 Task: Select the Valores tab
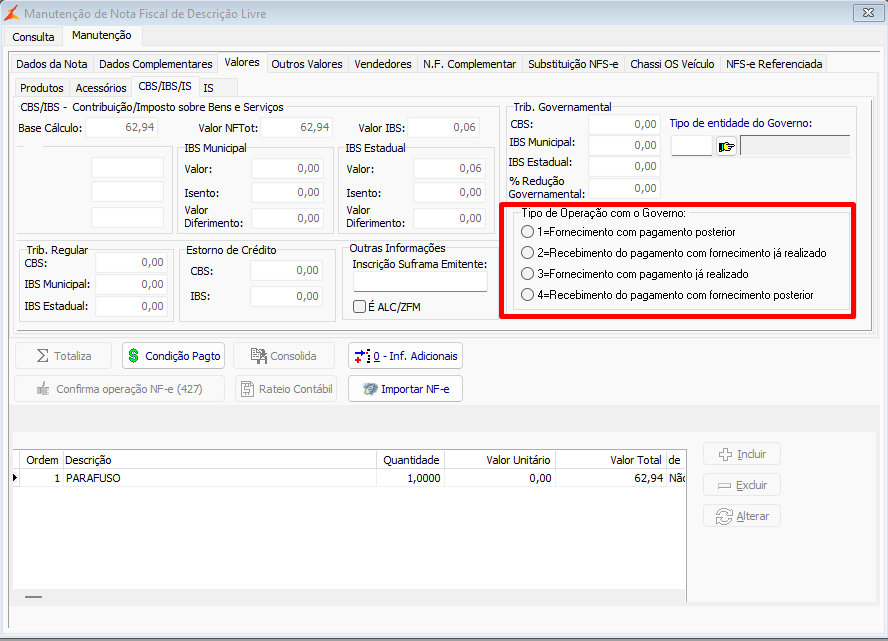[242, 62]
